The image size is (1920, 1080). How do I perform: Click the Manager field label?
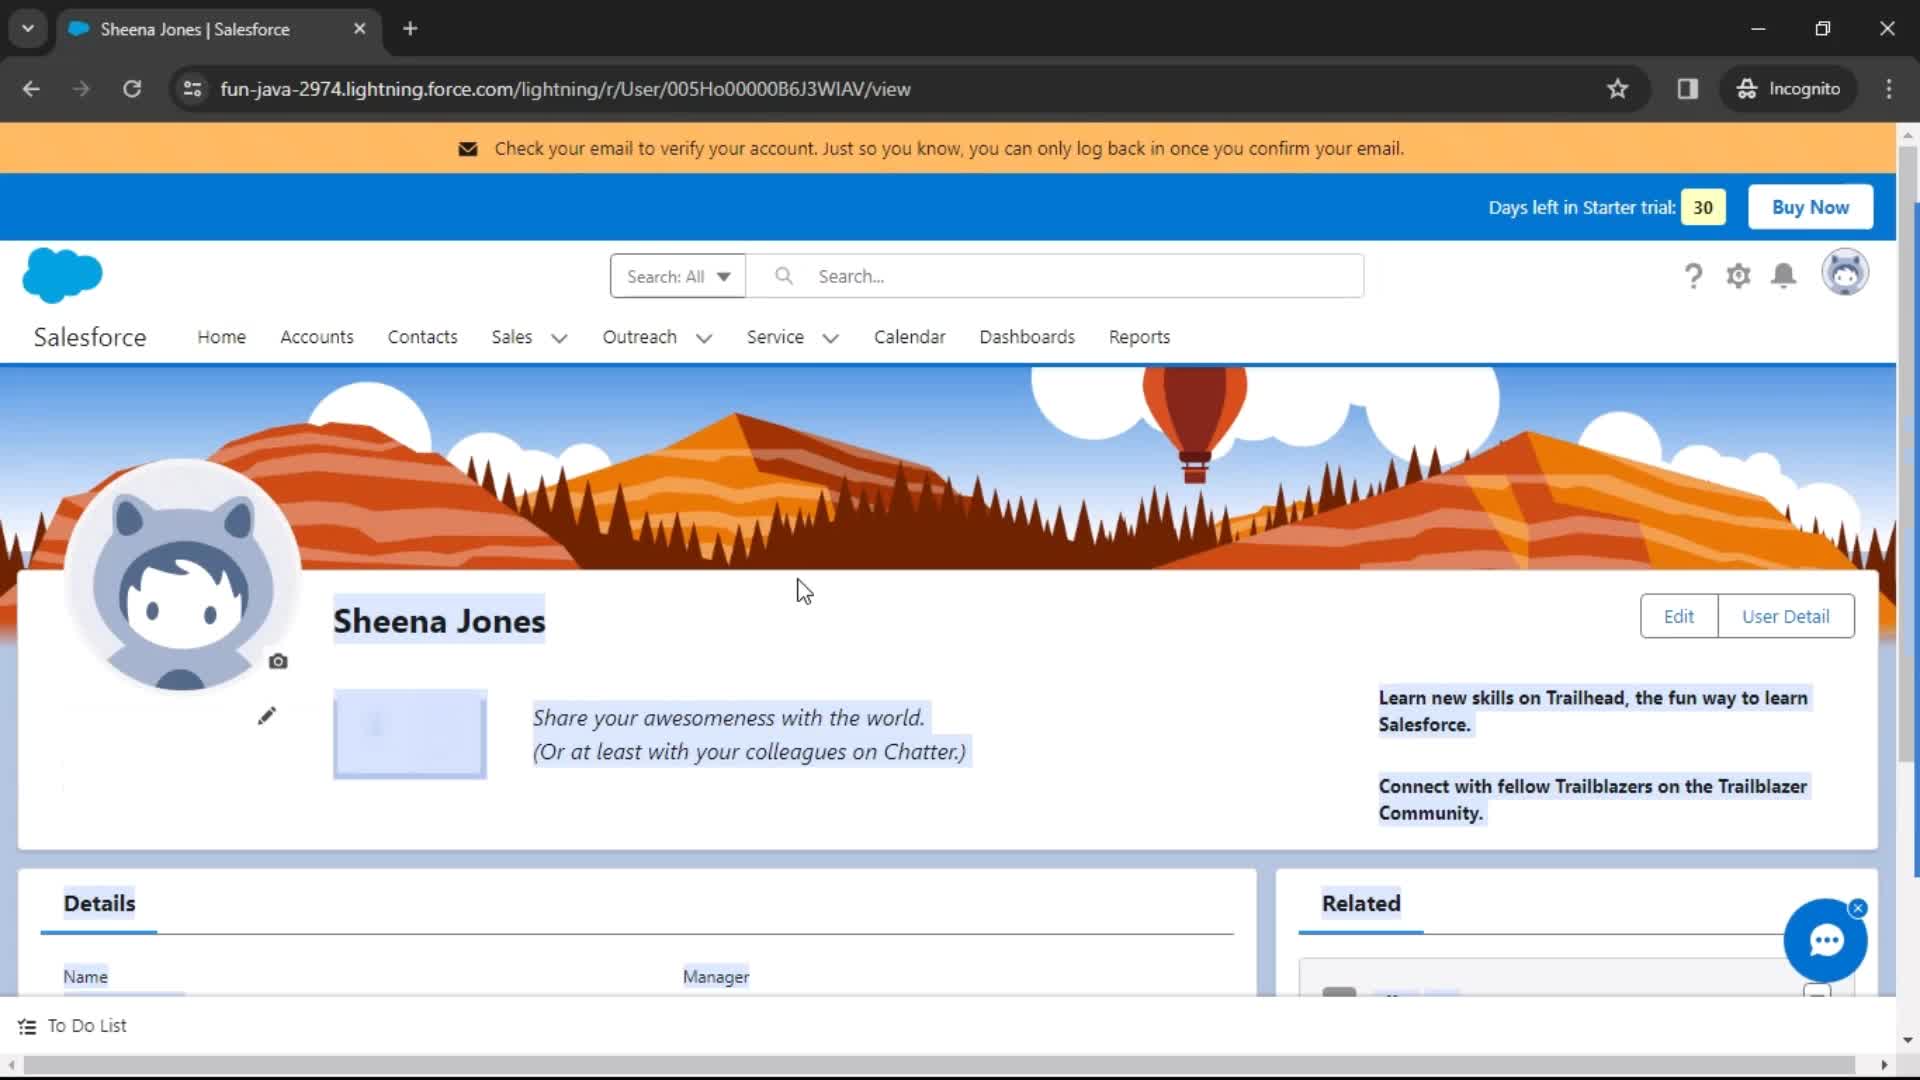(716, 977)
